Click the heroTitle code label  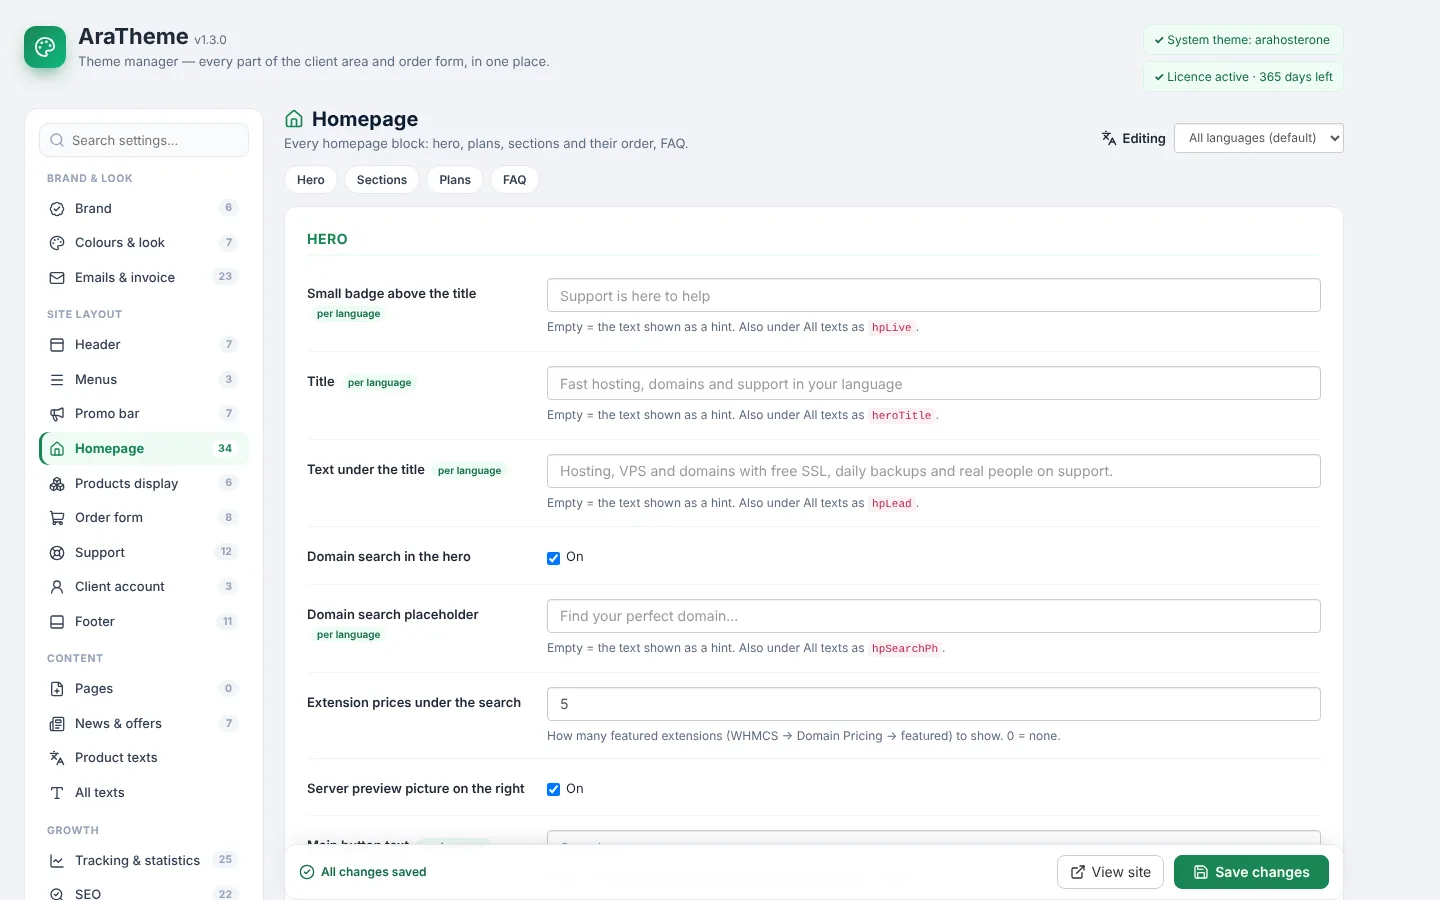pos(901,416)
